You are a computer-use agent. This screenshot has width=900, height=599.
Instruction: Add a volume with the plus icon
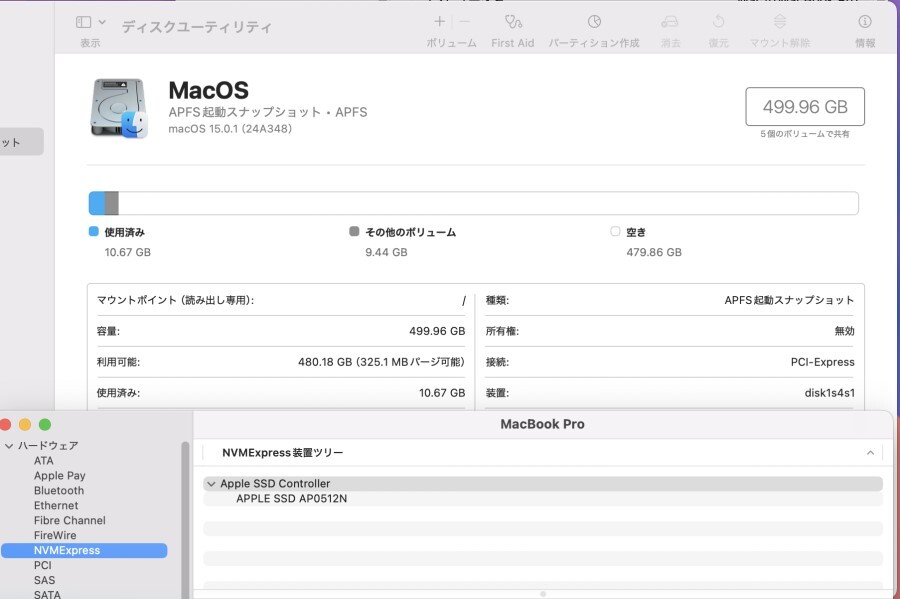click(440, 22)
